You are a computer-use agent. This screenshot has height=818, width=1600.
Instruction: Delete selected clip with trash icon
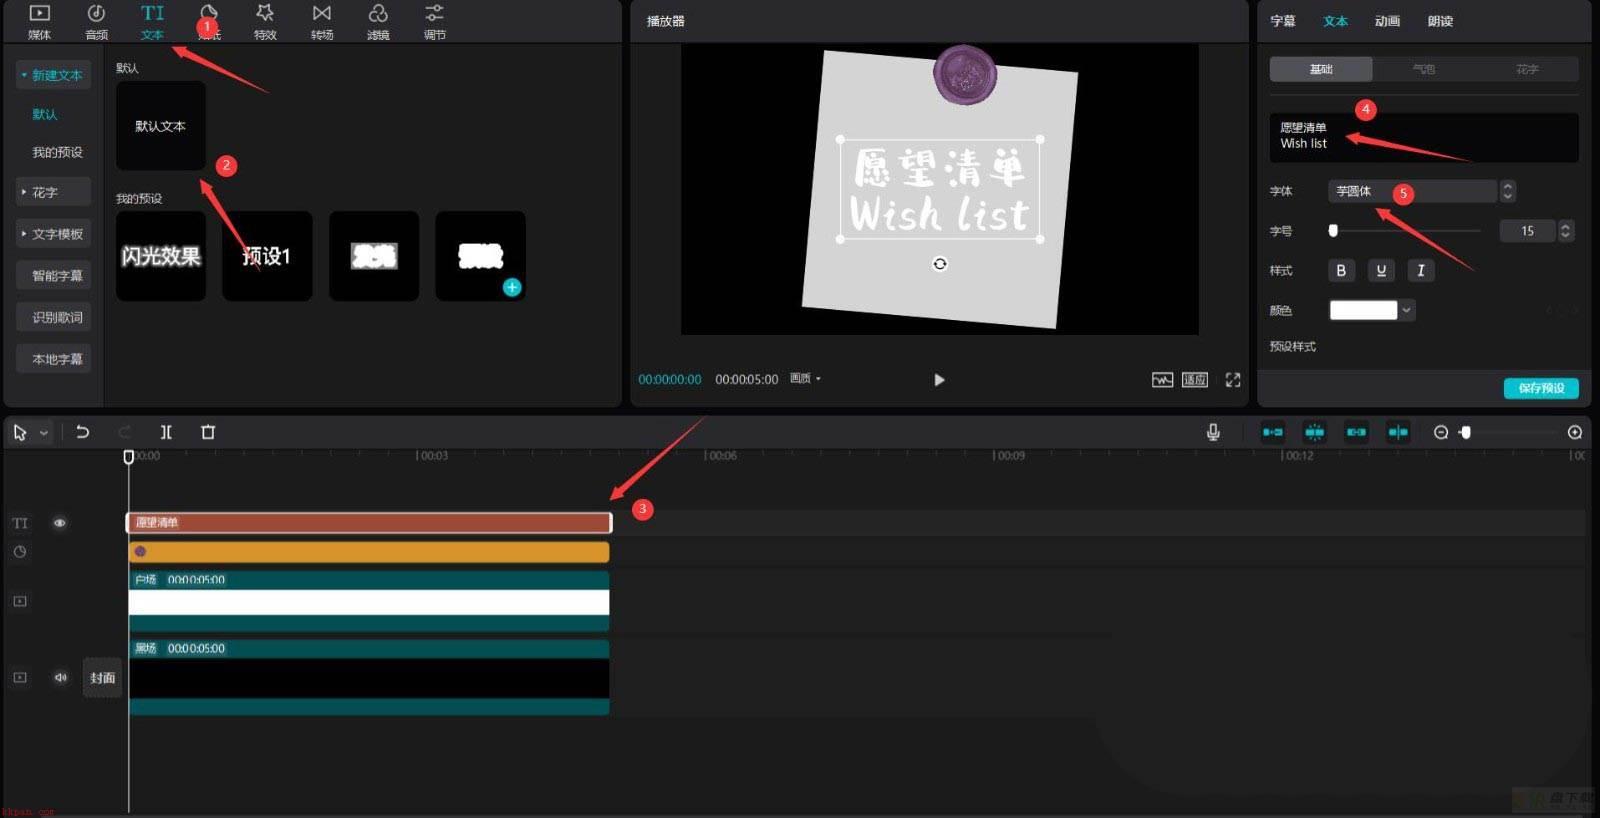pyautogui.click(x=208, y=432)
